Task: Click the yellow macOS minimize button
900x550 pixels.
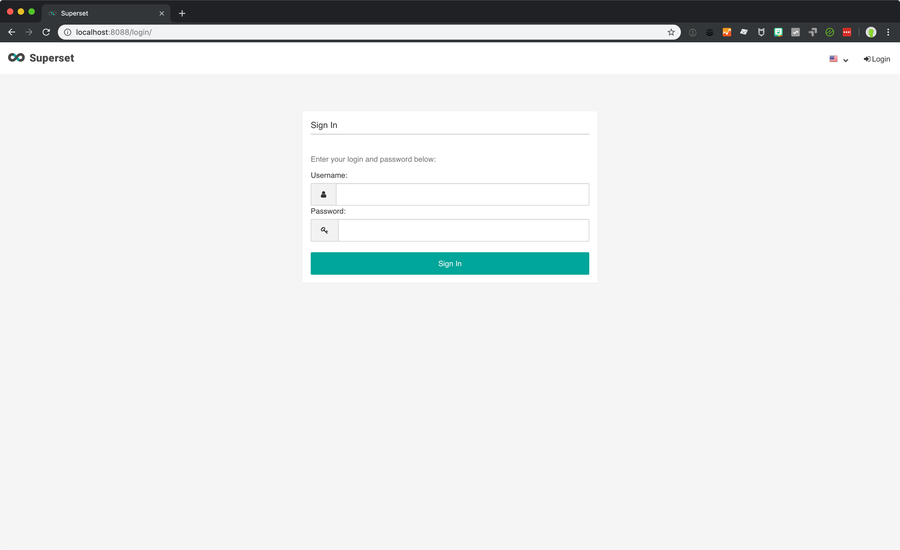Action: [21, 11]
